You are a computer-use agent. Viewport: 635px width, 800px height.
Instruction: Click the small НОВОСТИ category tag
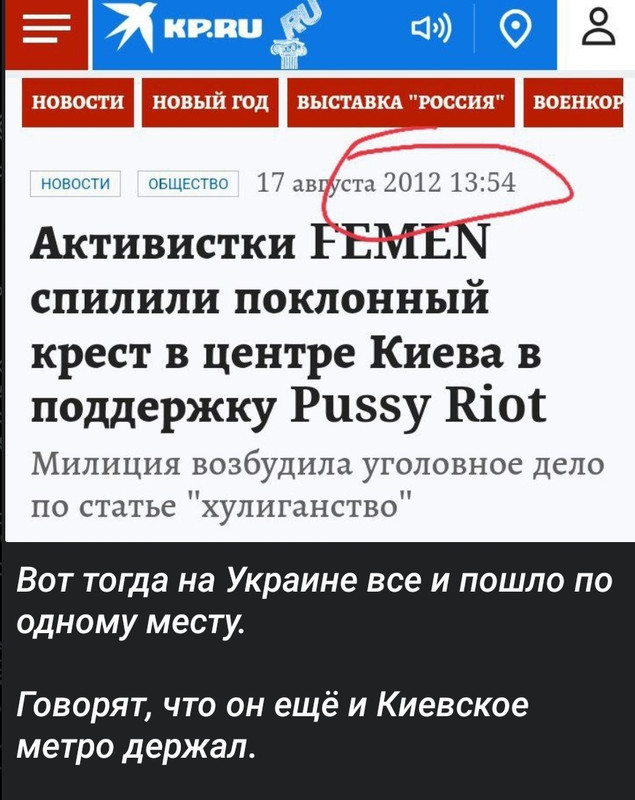75,184
